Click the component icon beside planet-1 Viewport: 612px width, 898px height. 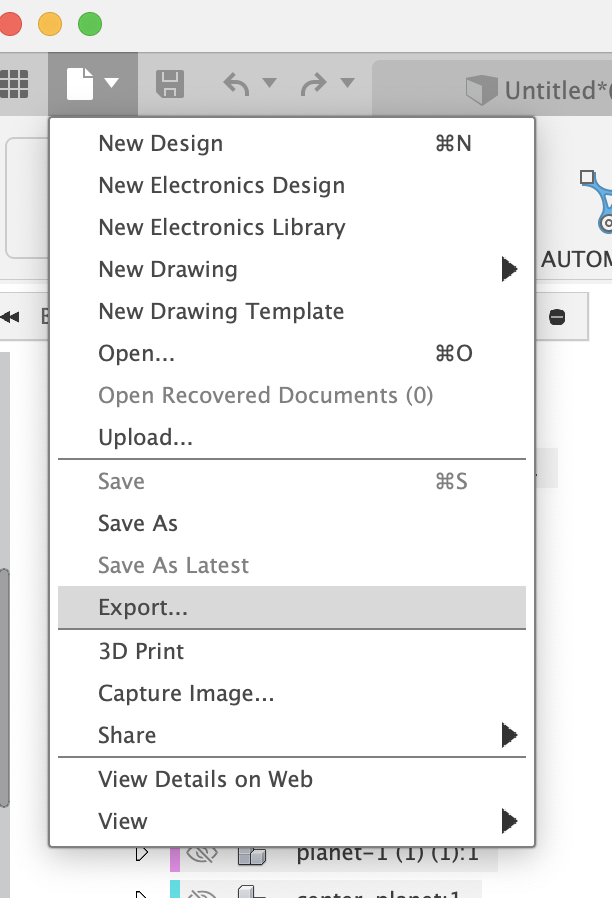251,855
